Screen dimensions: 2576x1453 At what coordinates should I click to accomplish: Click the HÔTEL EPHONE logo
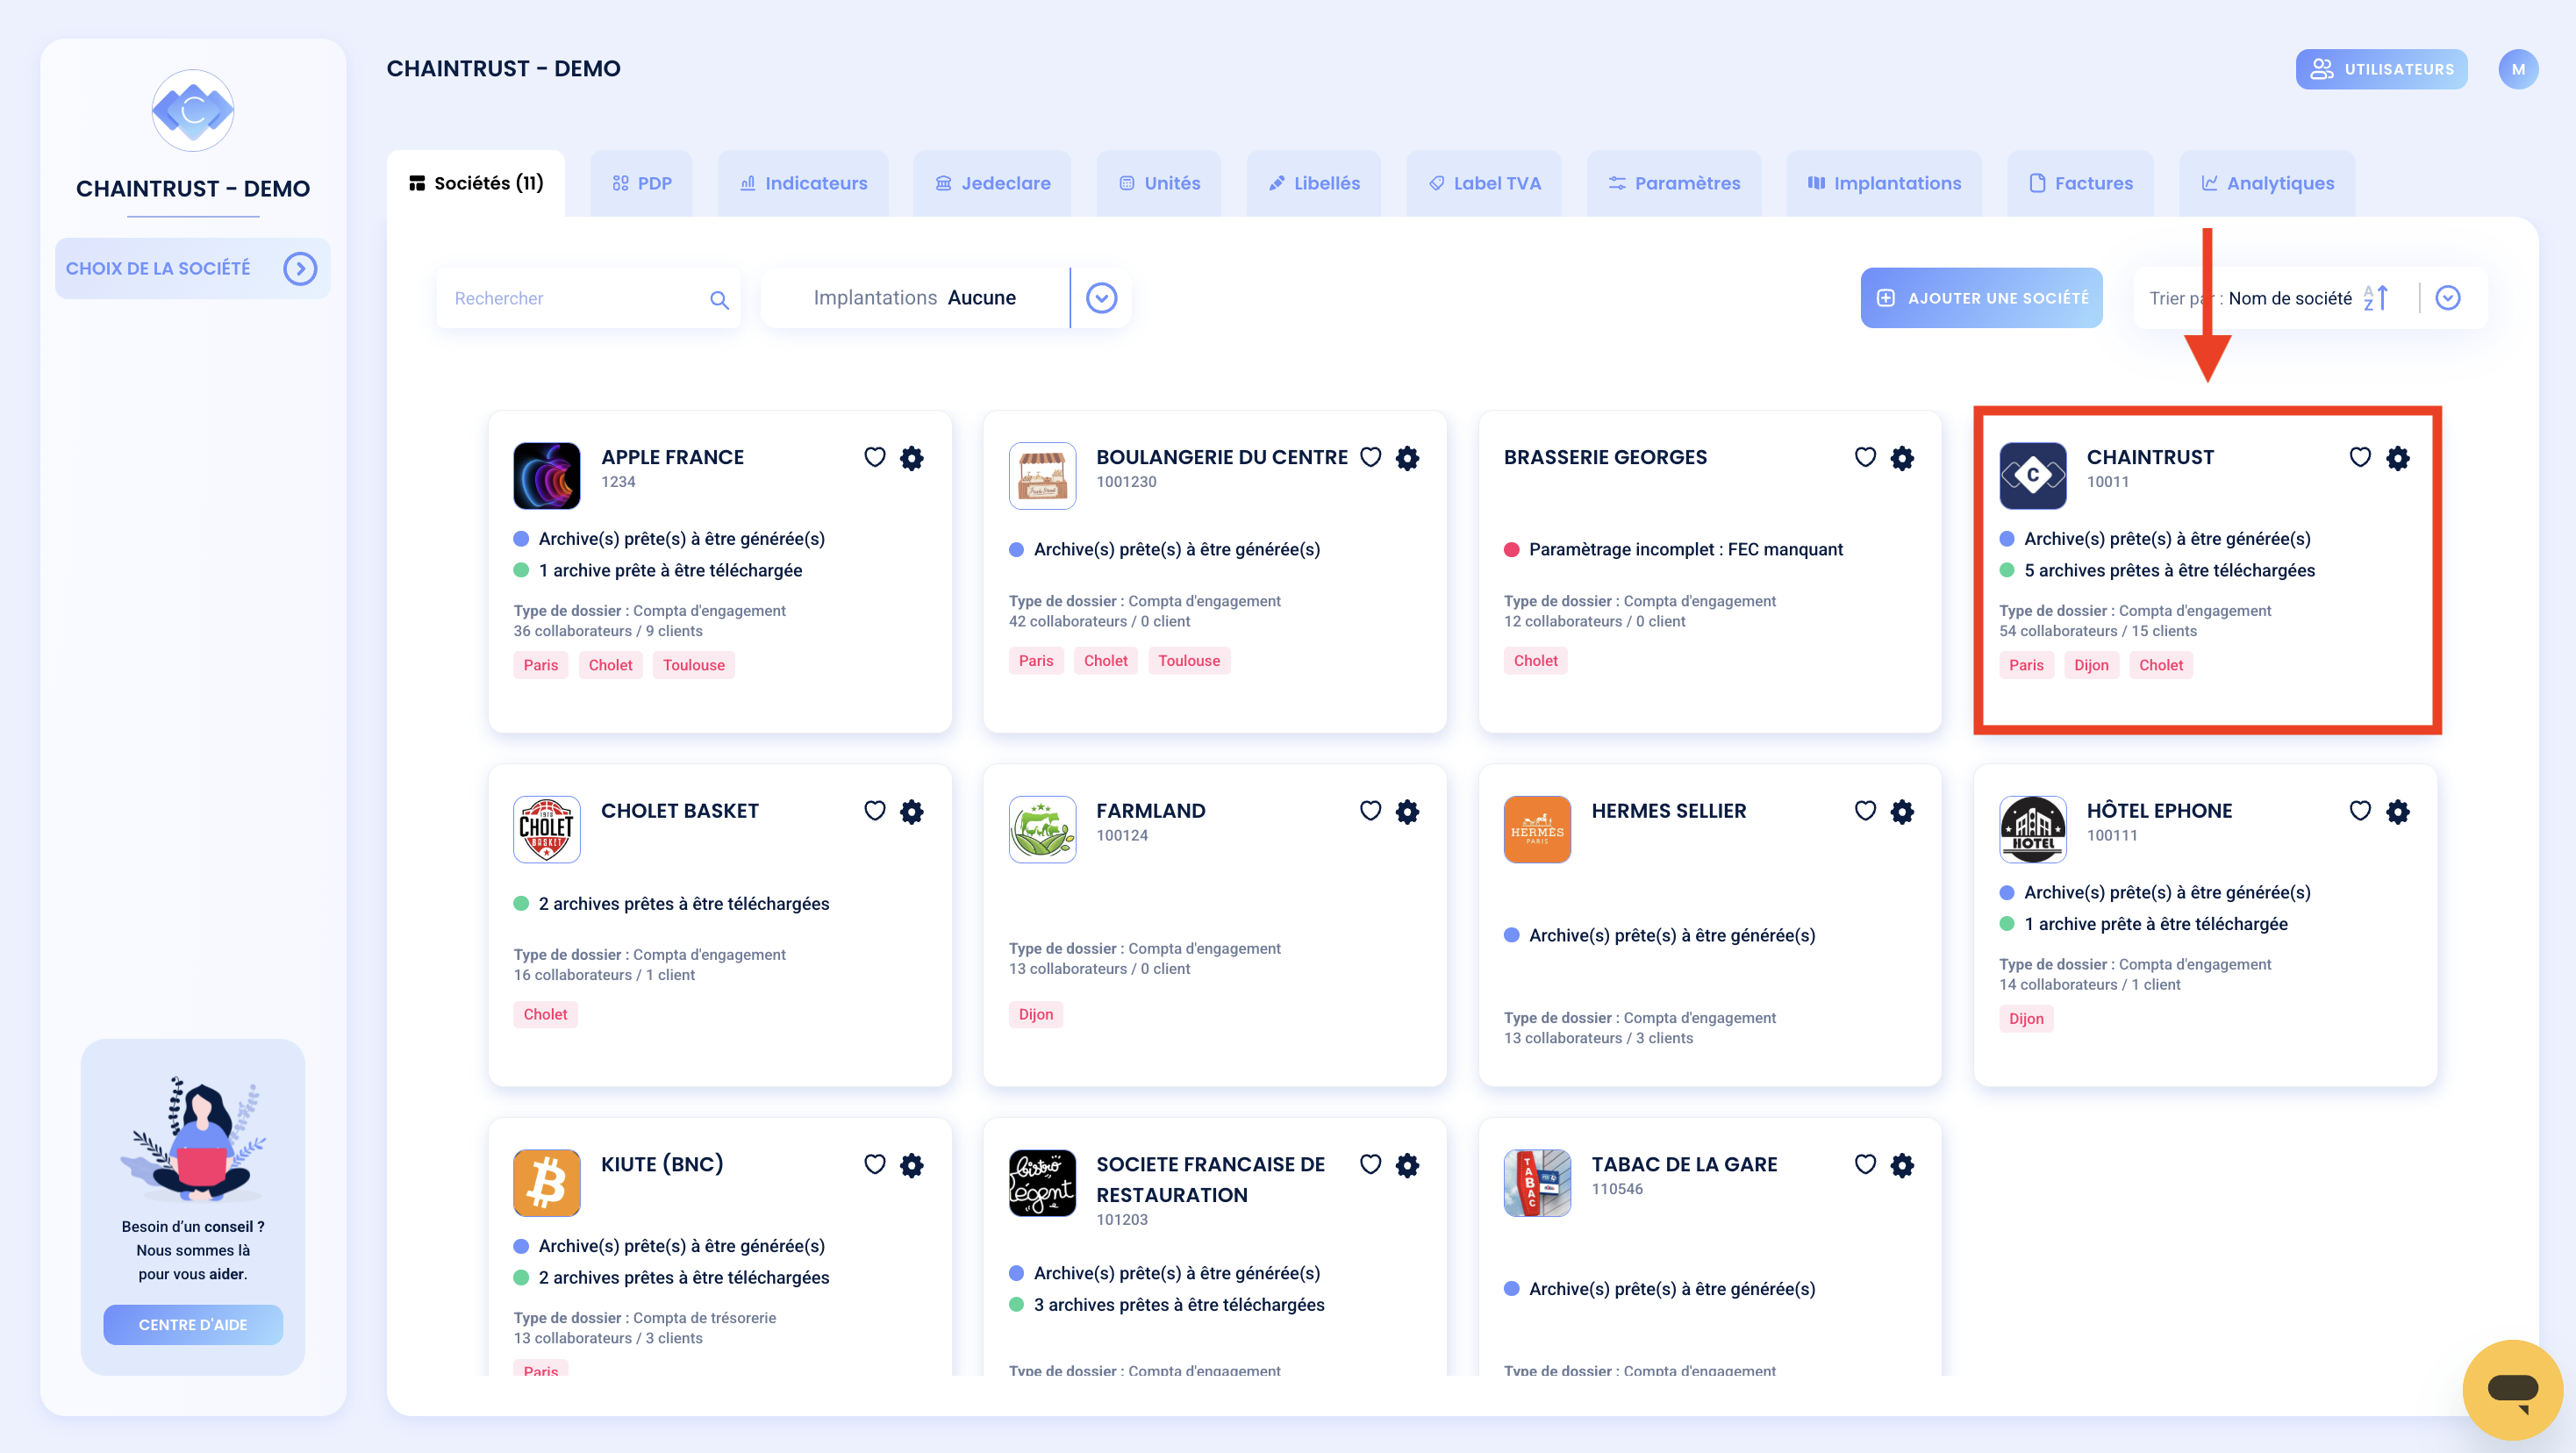pos(2033,829)
